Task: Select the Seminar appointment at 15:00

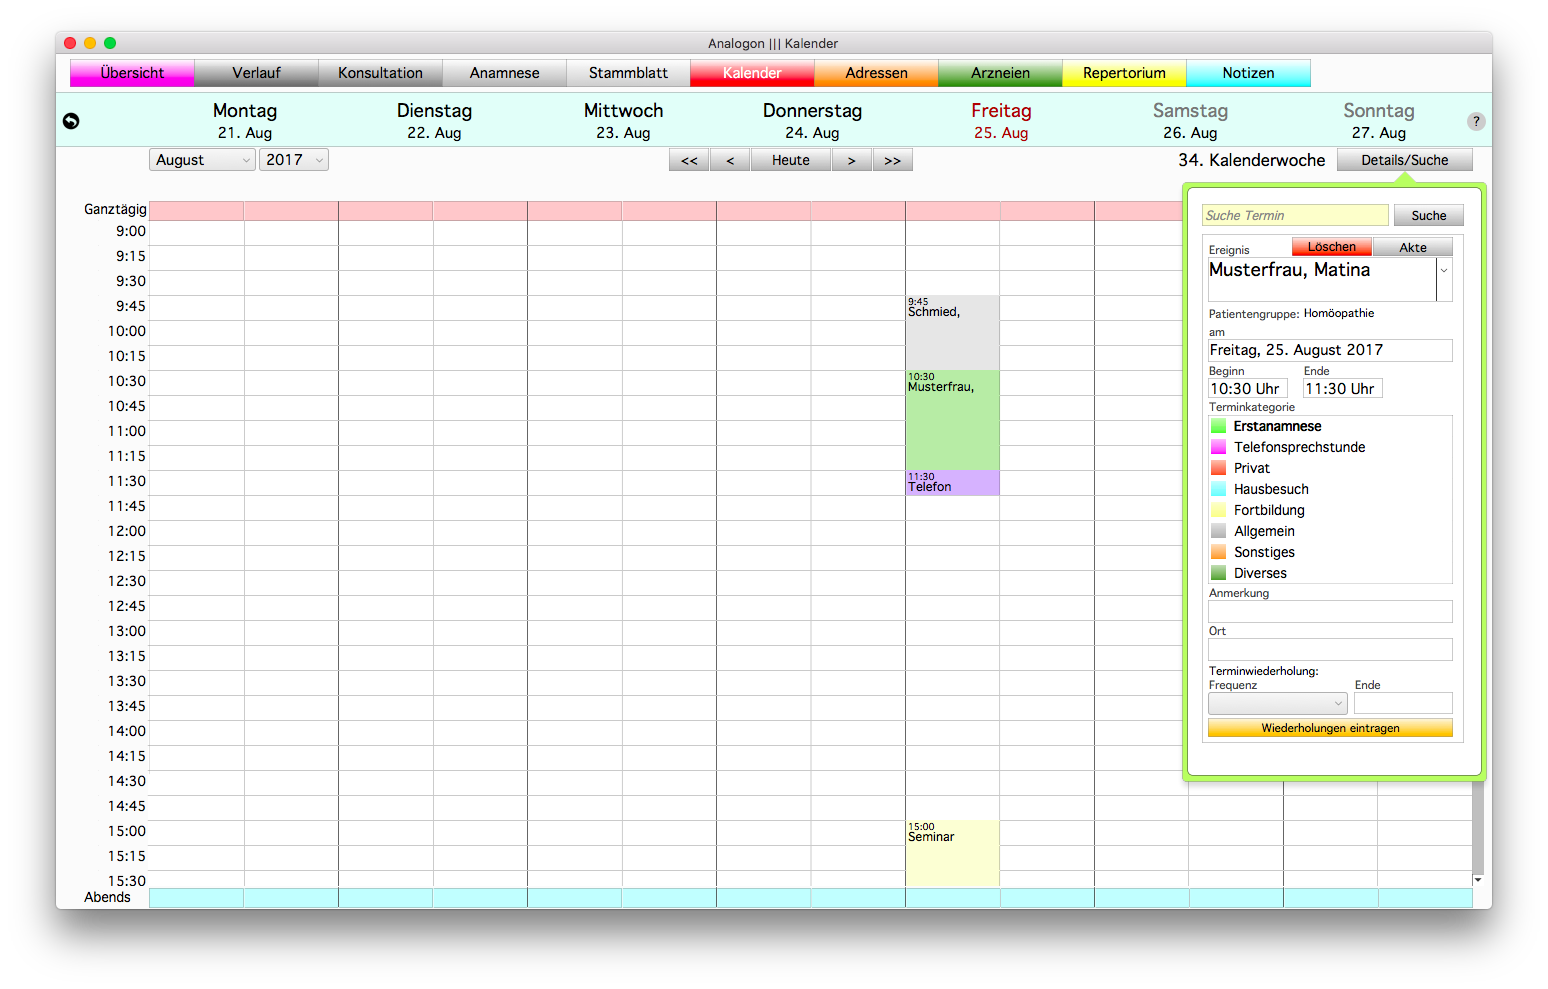Action: coord(951,852)
